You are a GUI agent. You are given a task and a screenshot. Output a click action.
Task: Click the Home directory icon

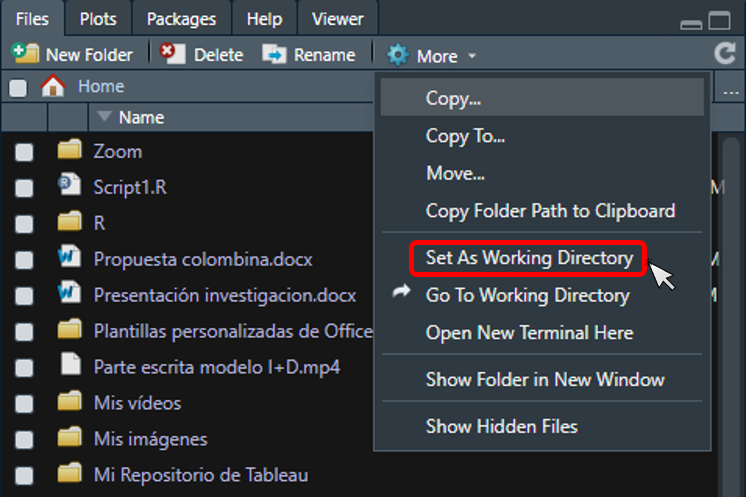tap(53, 87)
